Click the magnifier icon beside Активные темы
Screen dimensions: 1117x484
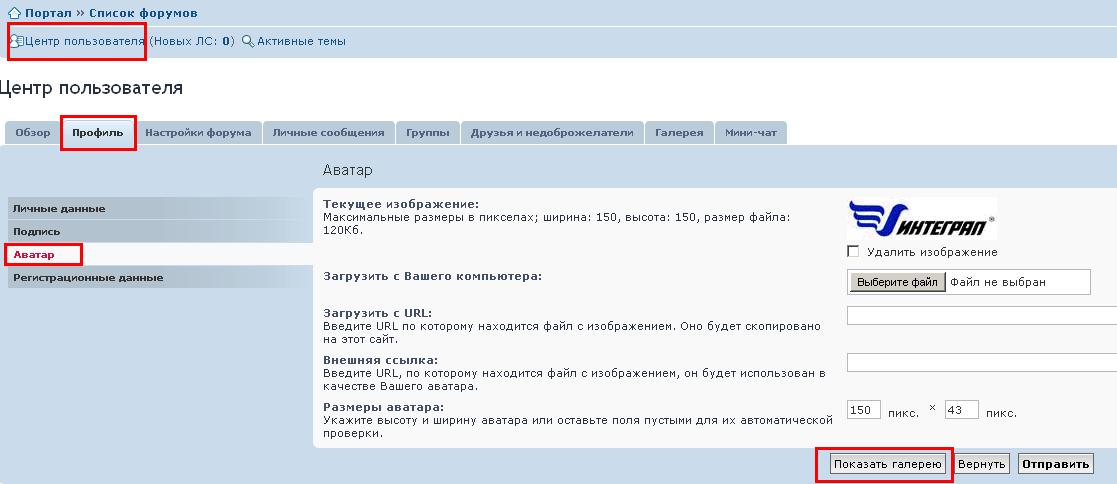(x=248, y=42)
